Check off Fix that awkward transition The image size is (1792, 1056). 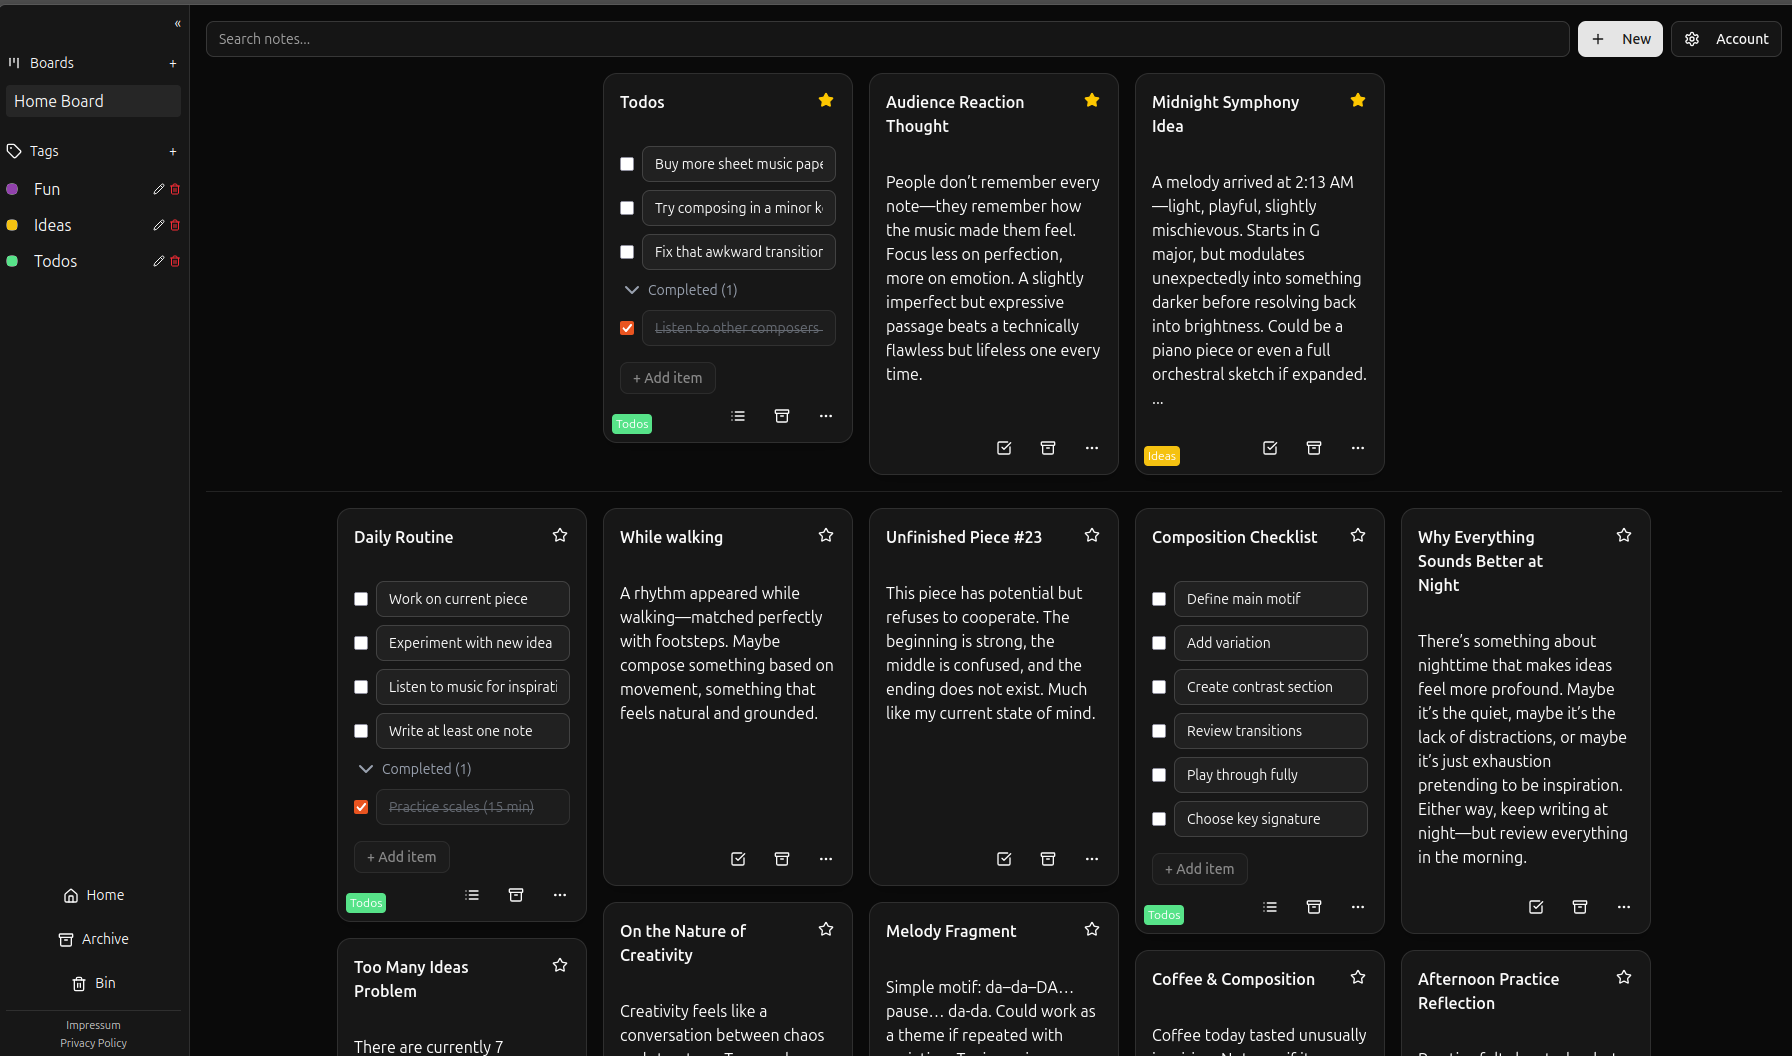[627, 252]
